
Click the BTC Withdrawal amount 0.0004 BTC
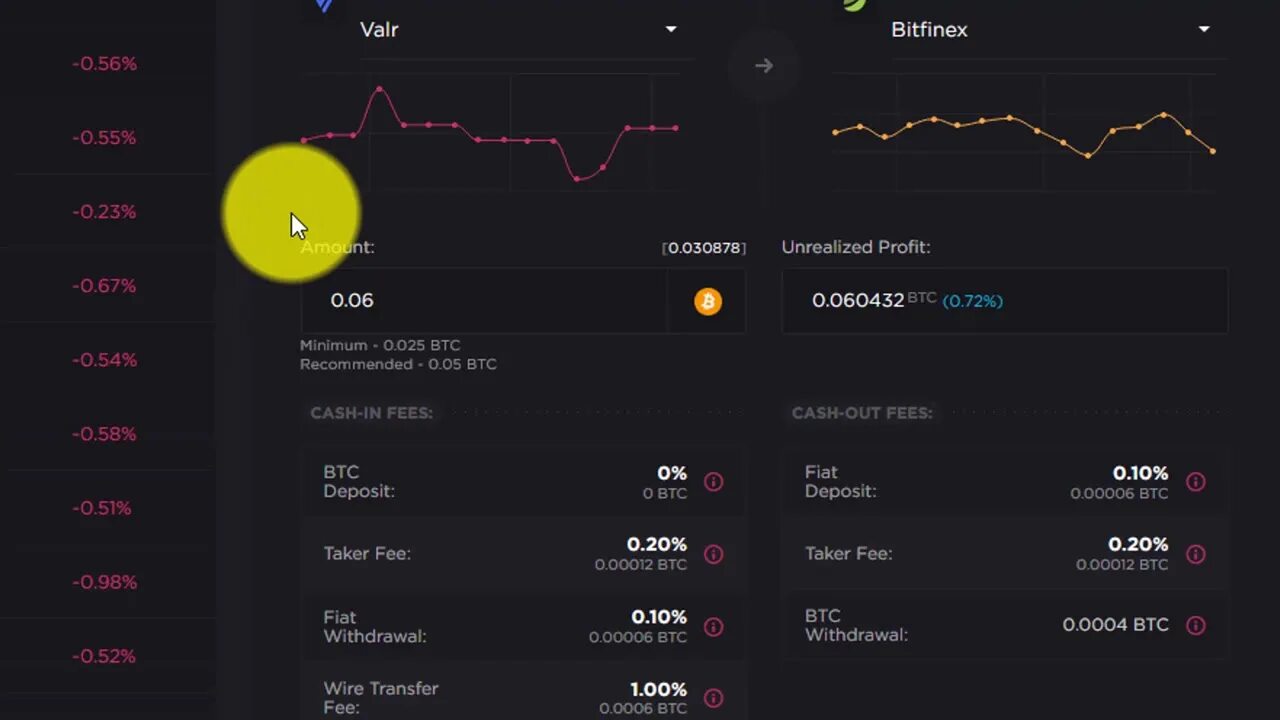[x=1115, y=625]
